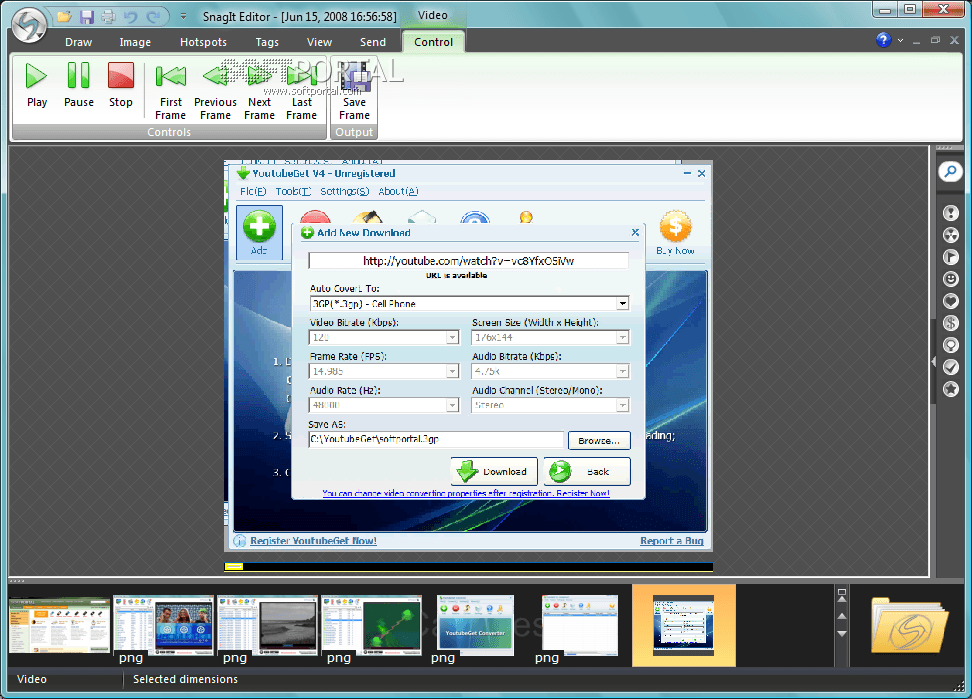This screenshot has width=972, height=699.
Task: Apply the dollar sign flag
Action: 950,323
